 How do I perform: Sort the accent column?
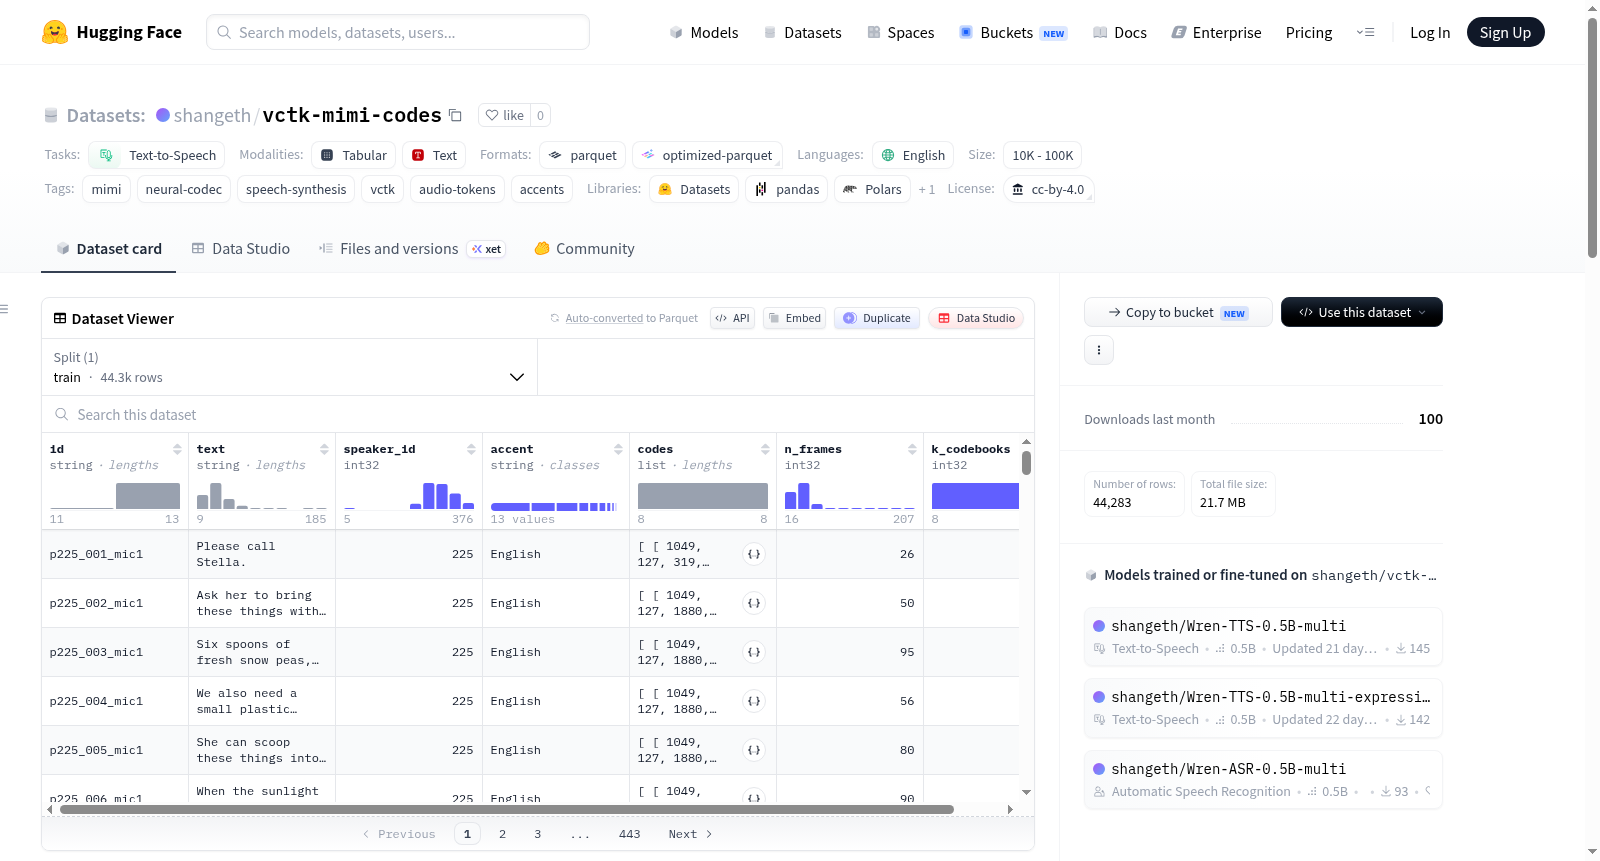(618, 449)
